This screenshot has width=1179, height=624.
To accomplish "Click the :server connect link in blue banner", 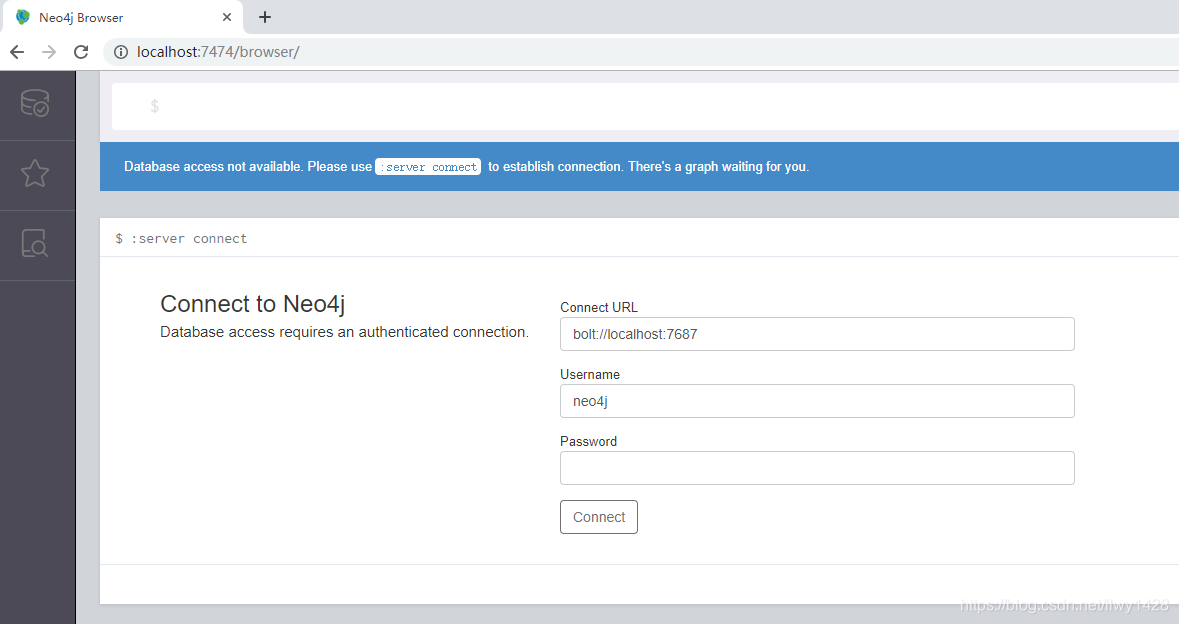I will click(427, 166).
